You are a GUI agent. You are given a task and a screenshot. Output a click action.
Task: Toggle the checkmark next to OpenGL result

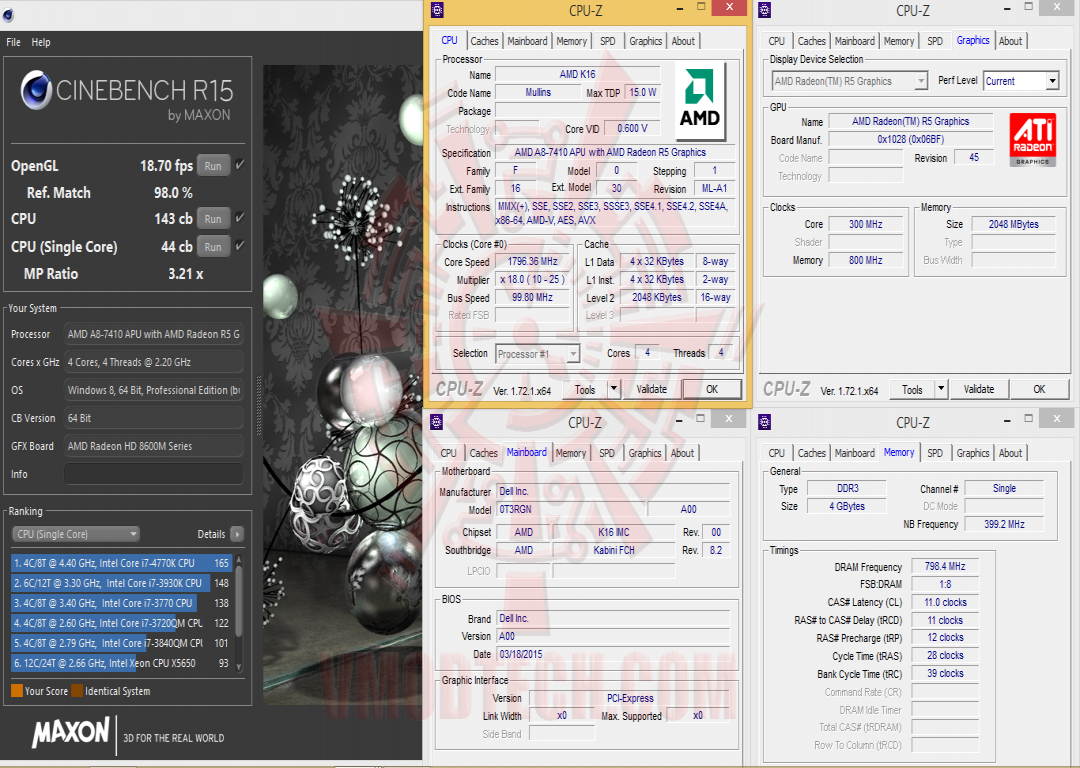240,166
